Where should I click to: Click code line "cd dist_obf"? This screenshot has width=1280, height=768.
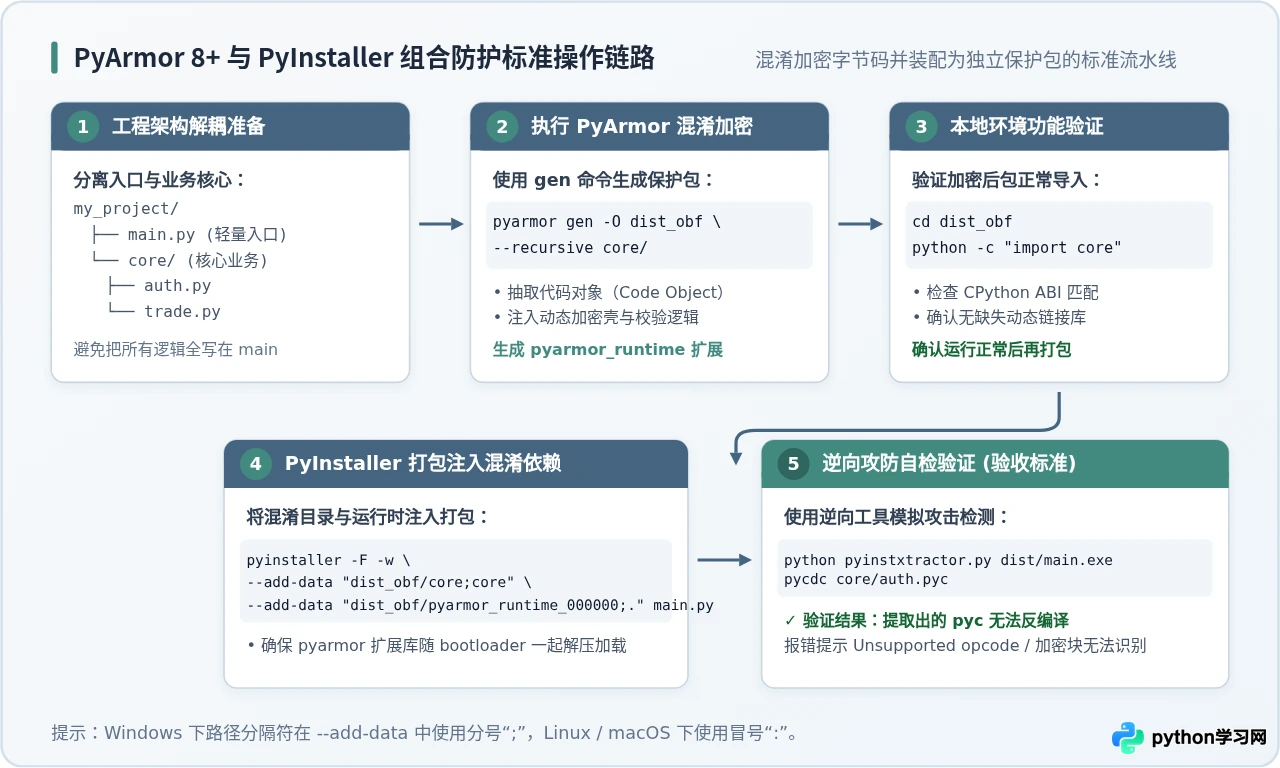[x=962, y=222]
